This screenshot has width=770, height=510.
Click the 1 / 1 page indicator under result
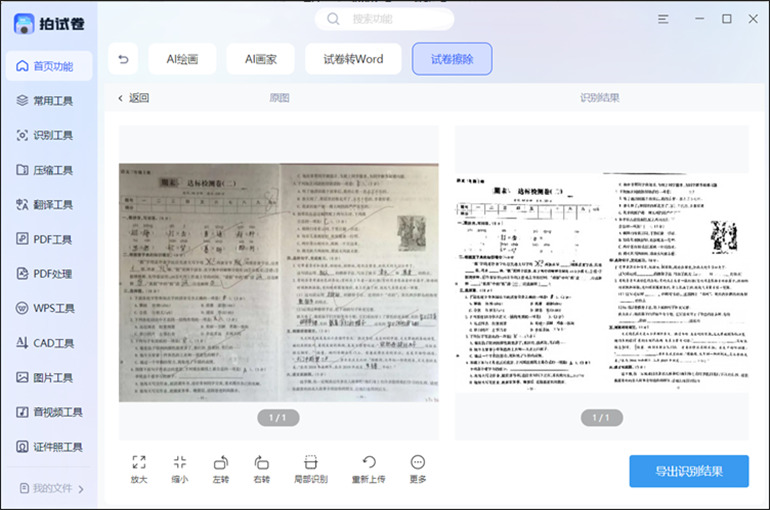pos(602,418)
